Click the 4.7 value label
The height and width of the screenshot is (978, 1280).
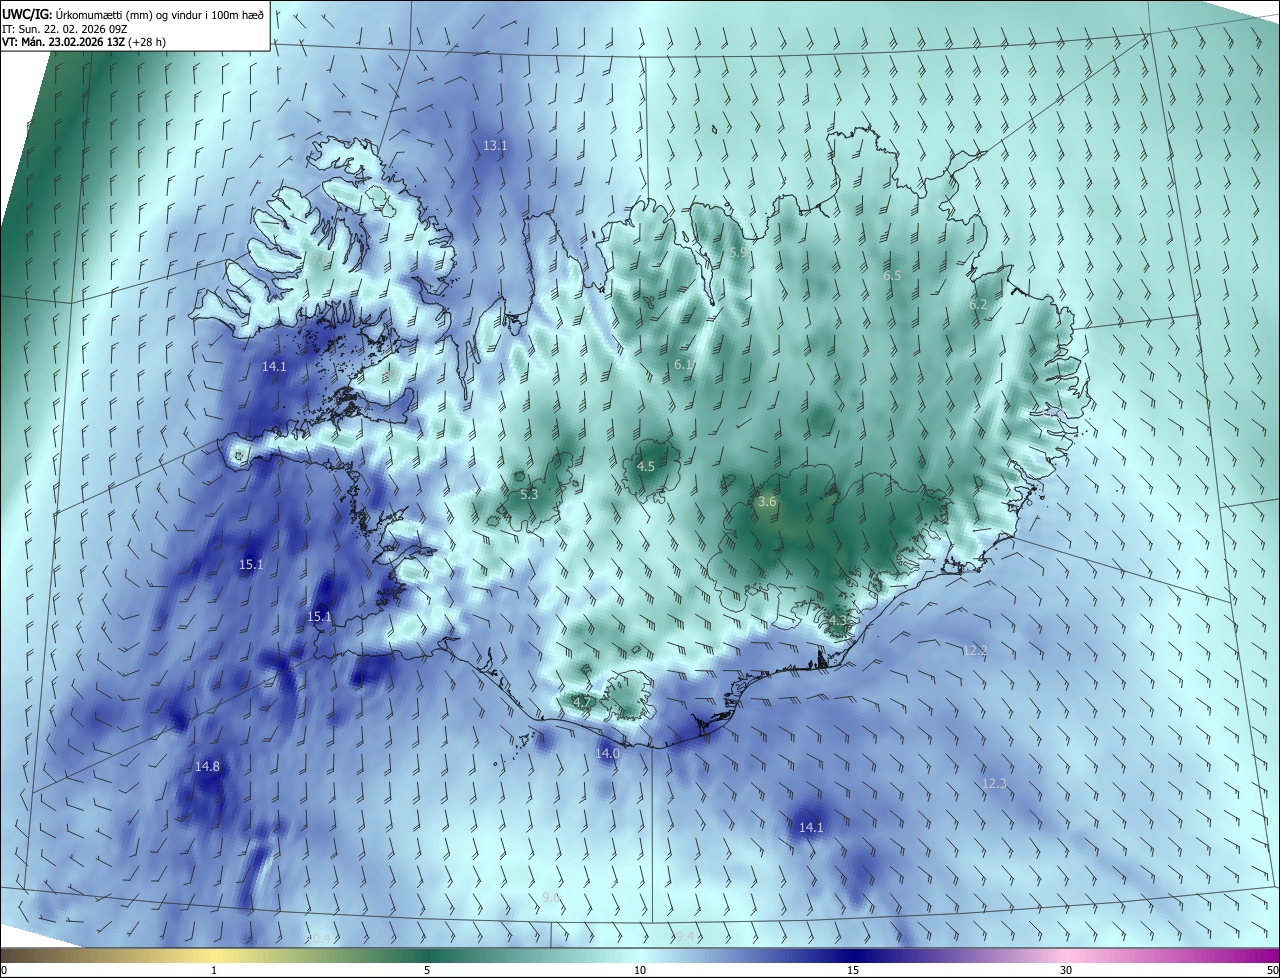tap(582, 702)
